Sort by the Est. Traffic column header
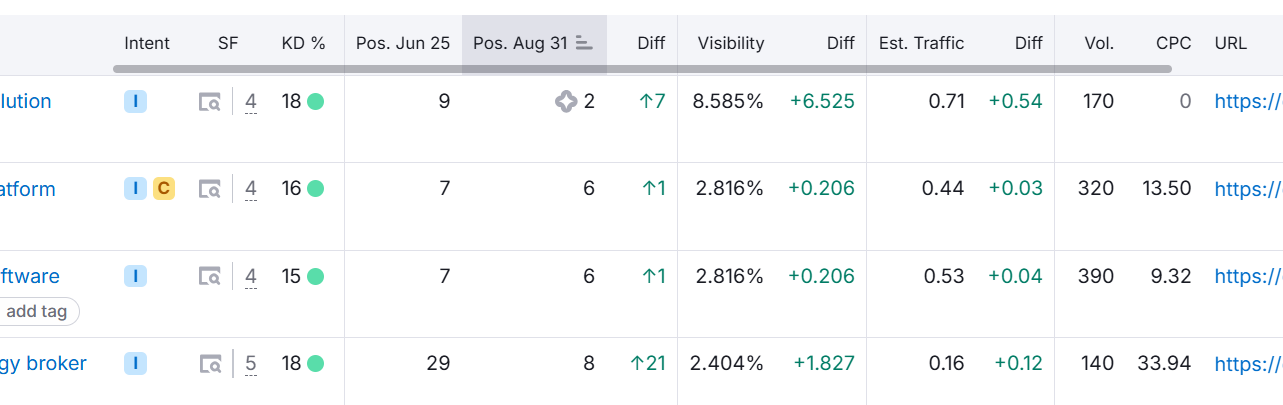The height and width of the screenshot is (405, 1283). point(921,44)
